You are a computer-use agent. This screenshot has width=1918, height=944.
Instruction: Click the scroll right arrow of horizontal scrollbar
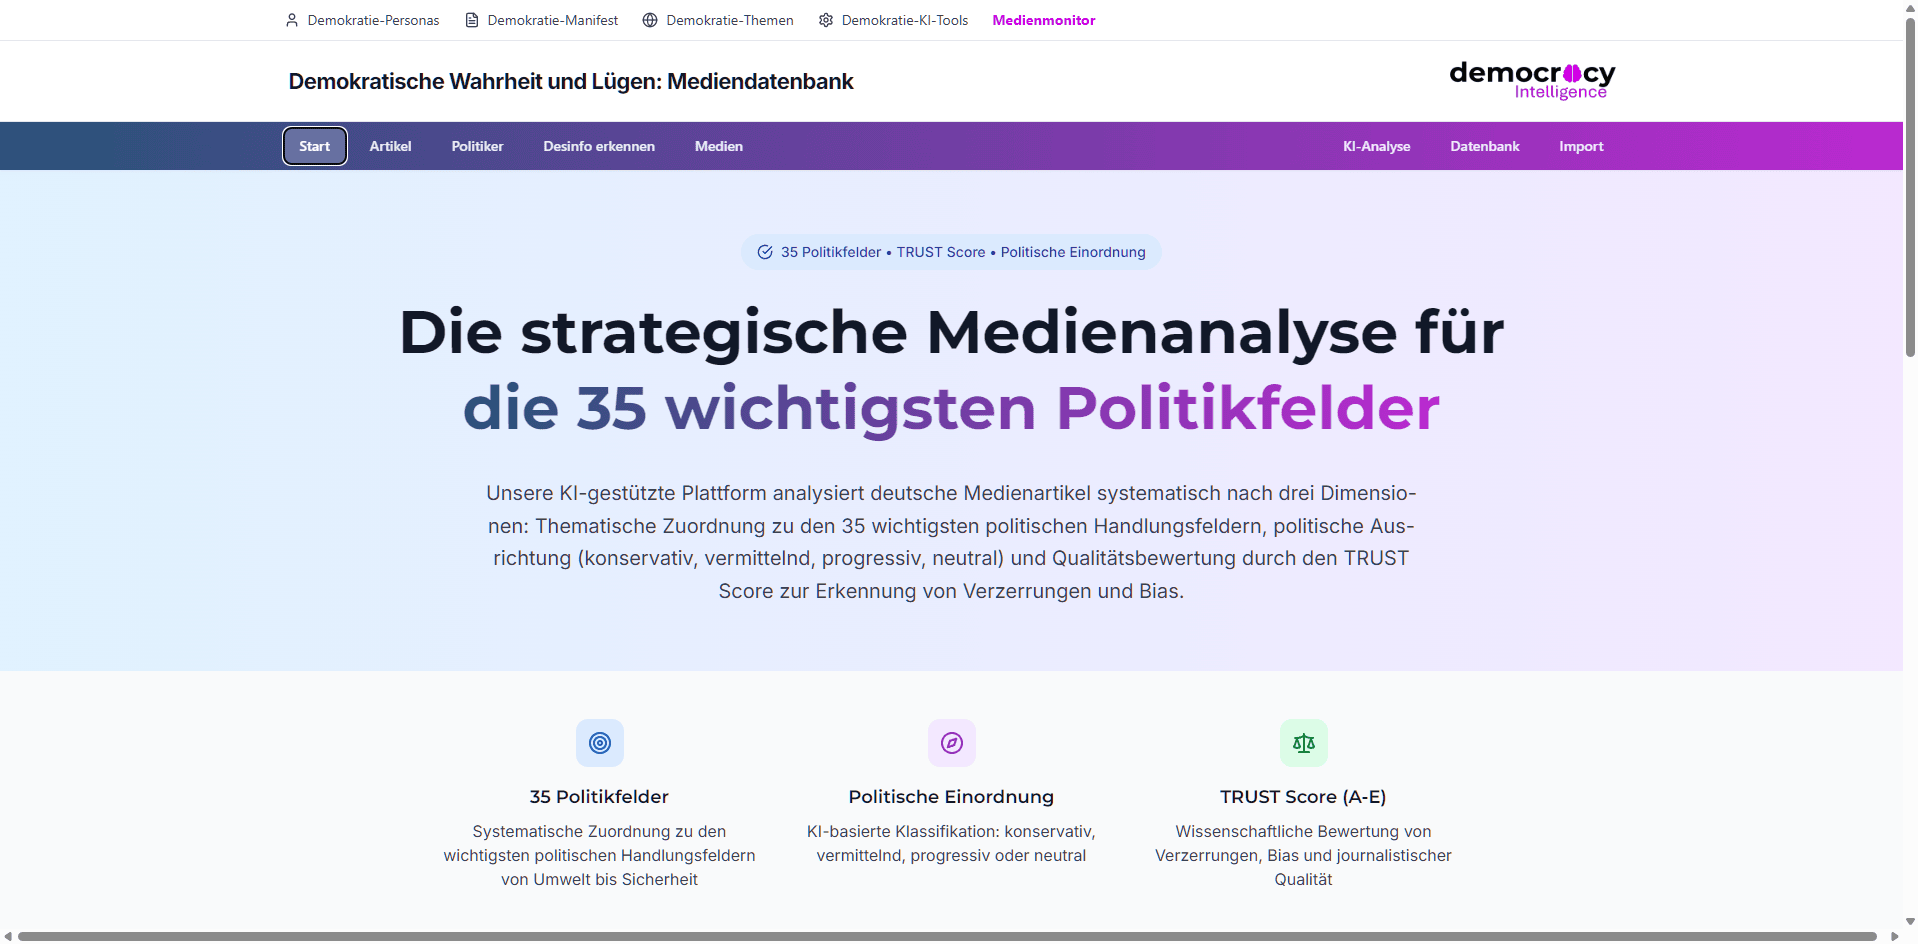(1894, 936)
